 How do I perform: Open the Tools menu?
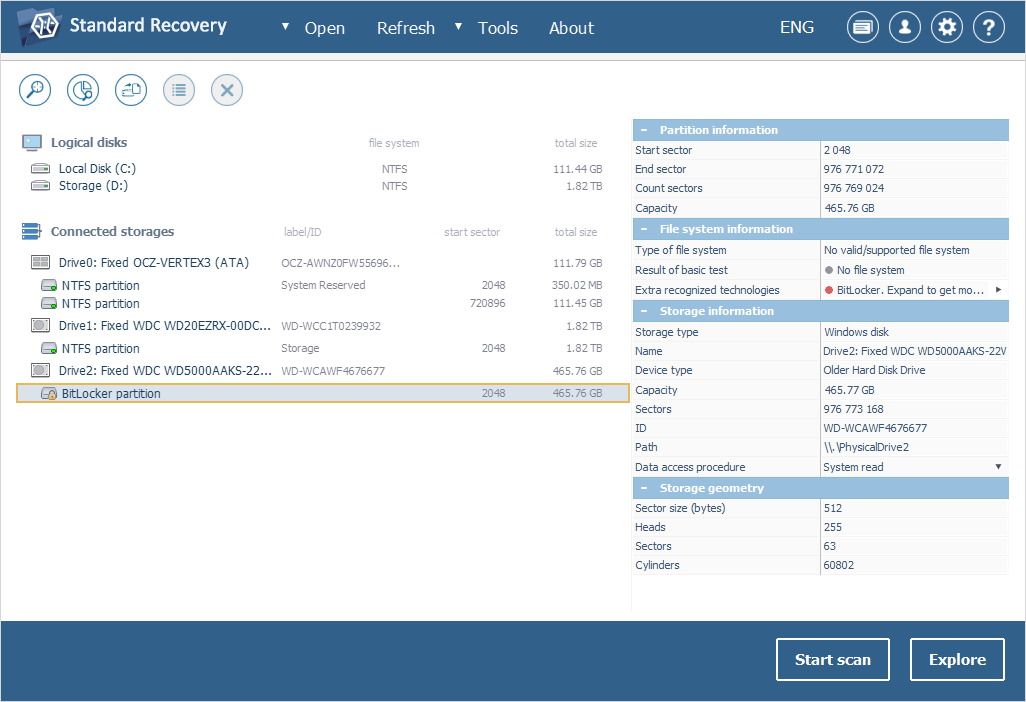click(x=497, y=28)
